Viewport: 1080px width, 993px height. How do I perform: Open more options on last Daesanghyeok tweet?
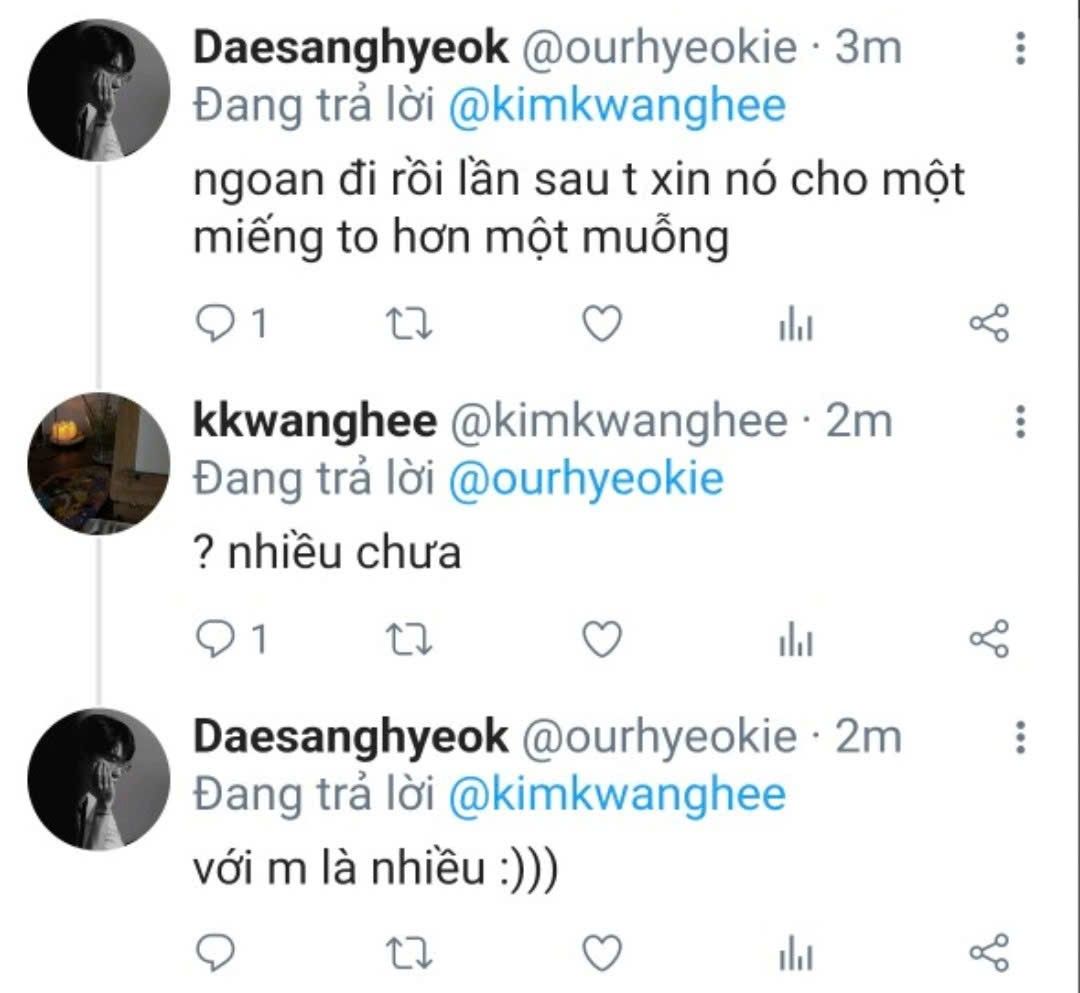tap(1020, 737)
